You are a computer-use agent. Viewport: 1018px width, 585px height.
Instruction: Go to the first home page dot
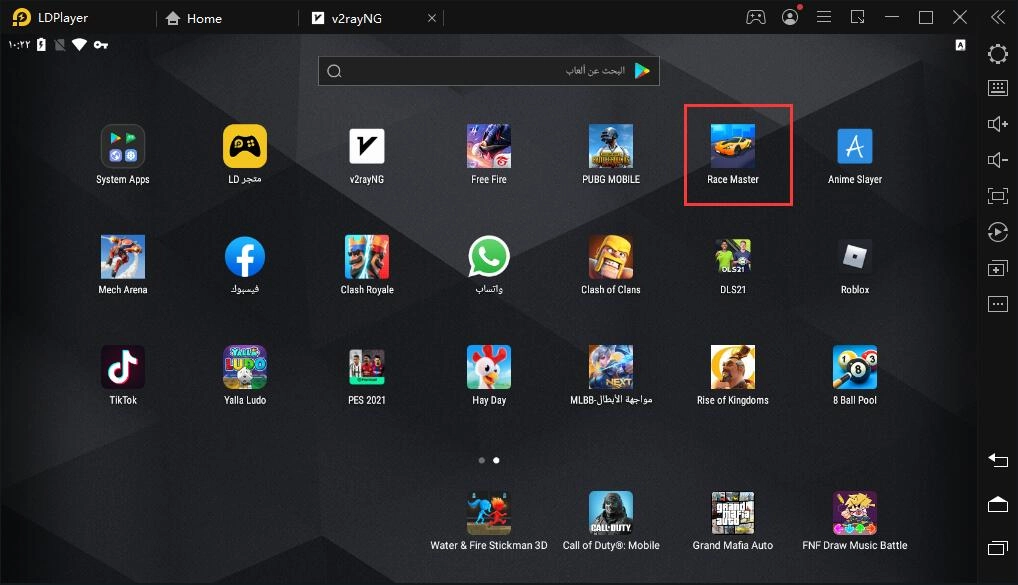482,460
